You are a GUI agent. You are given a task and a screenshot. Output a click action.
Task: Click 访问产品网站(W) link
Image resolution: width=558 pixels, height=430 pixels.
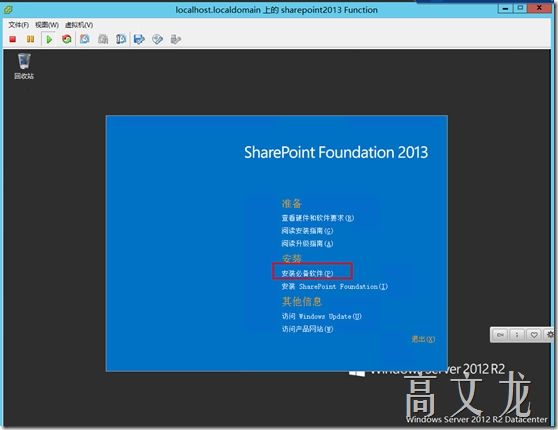coord(307,329)
